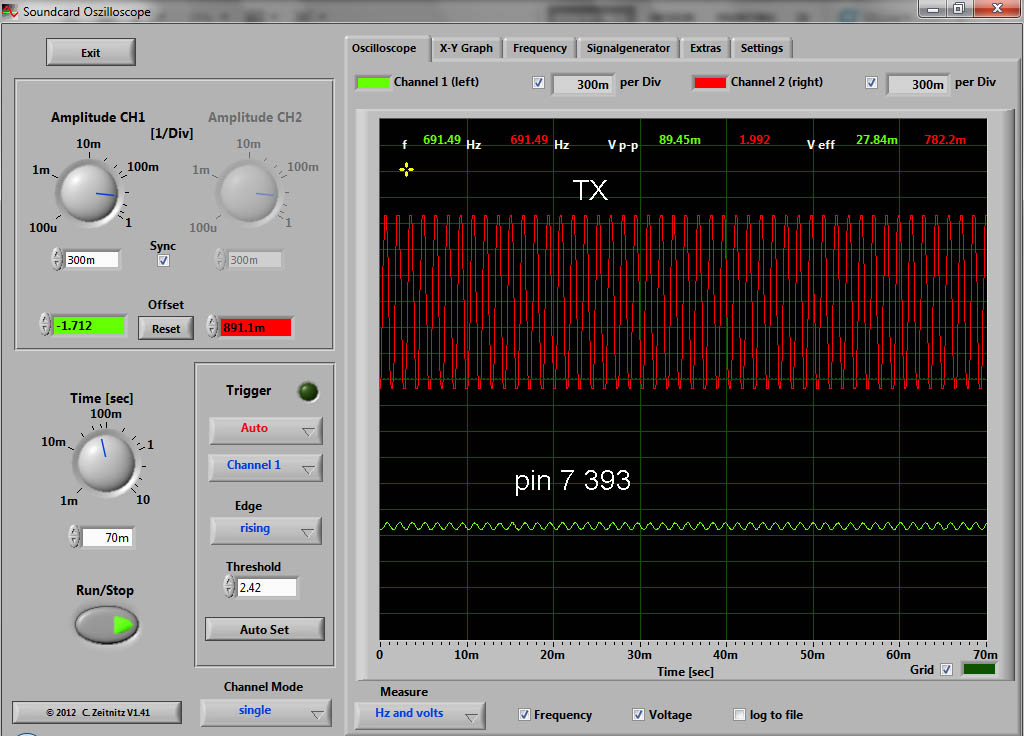
Task: Open the Edge rising dropdown
Action: (265, 530)
